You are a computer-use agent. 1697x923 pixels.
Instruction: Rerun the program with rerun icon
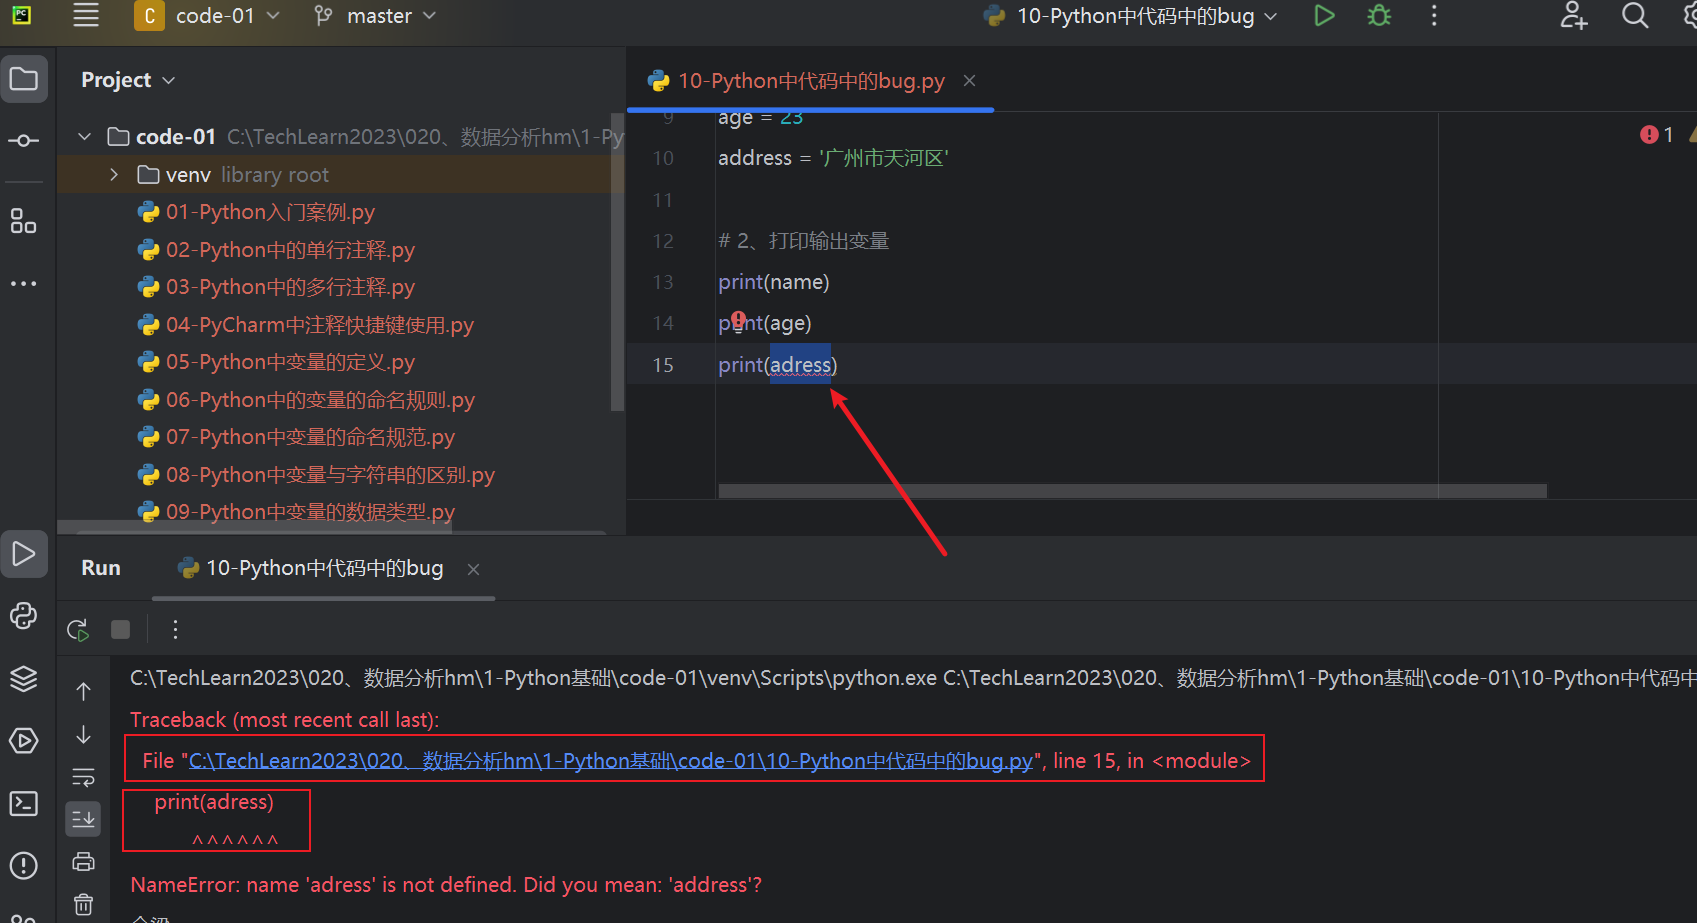(x=78, y=630)
